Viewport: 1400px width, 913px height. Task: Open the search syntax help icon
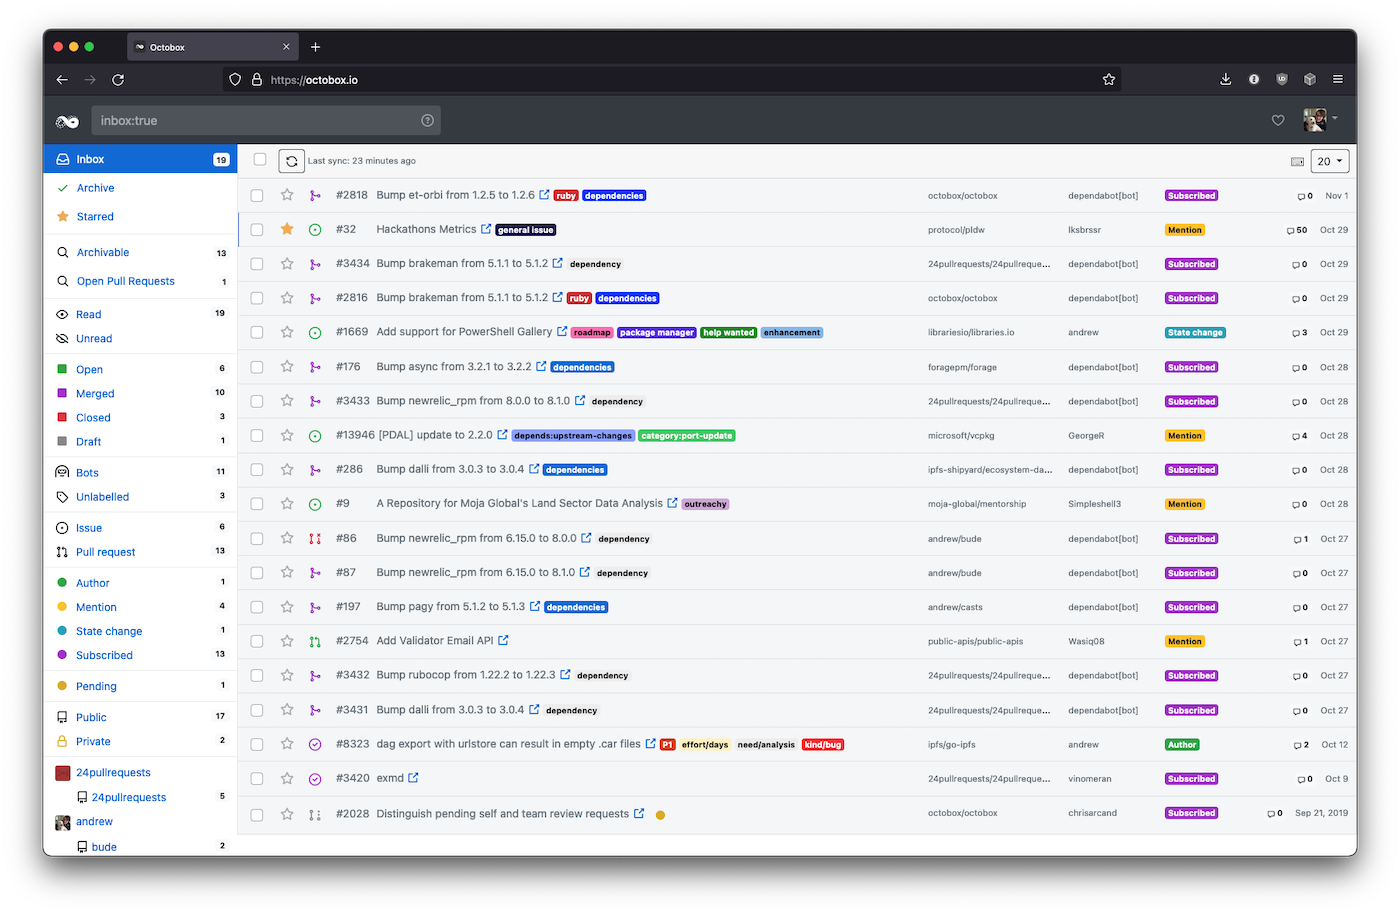[x=427, y=119]
